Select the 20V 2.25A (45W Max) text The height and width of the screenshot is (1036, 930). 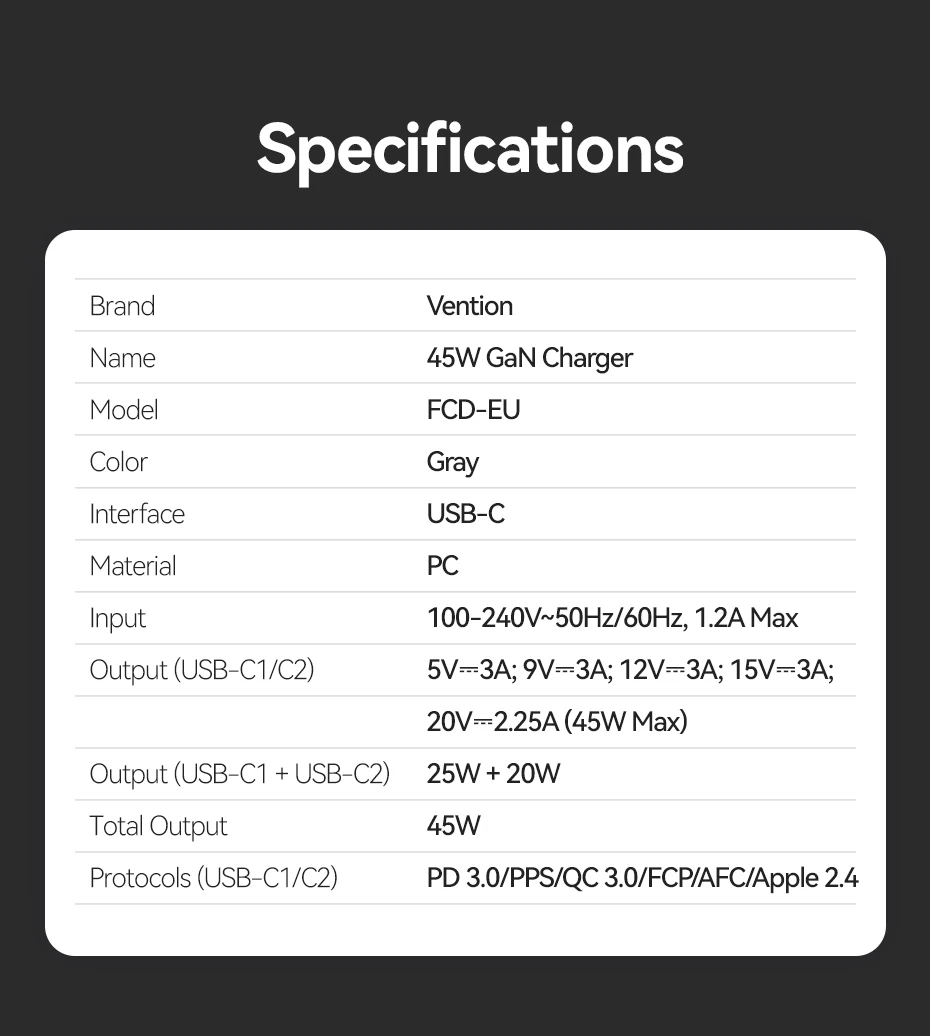(x=557, y=722)
